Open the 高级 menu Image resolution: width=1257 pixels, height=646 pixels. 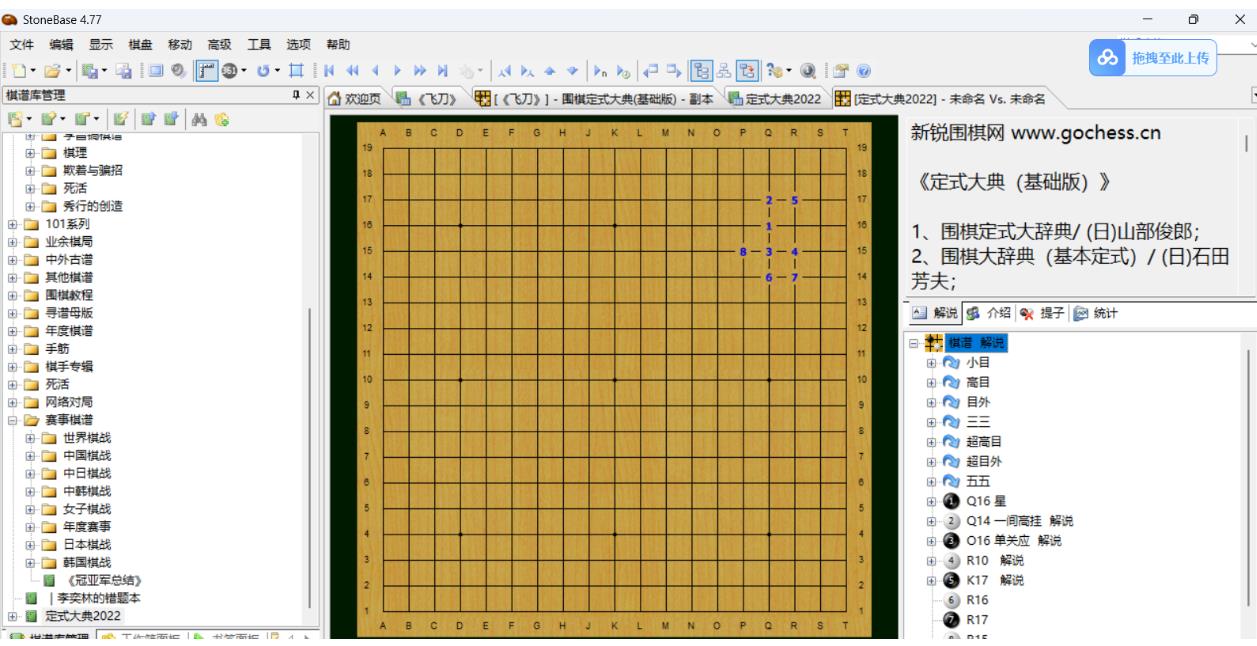(220, 45)
